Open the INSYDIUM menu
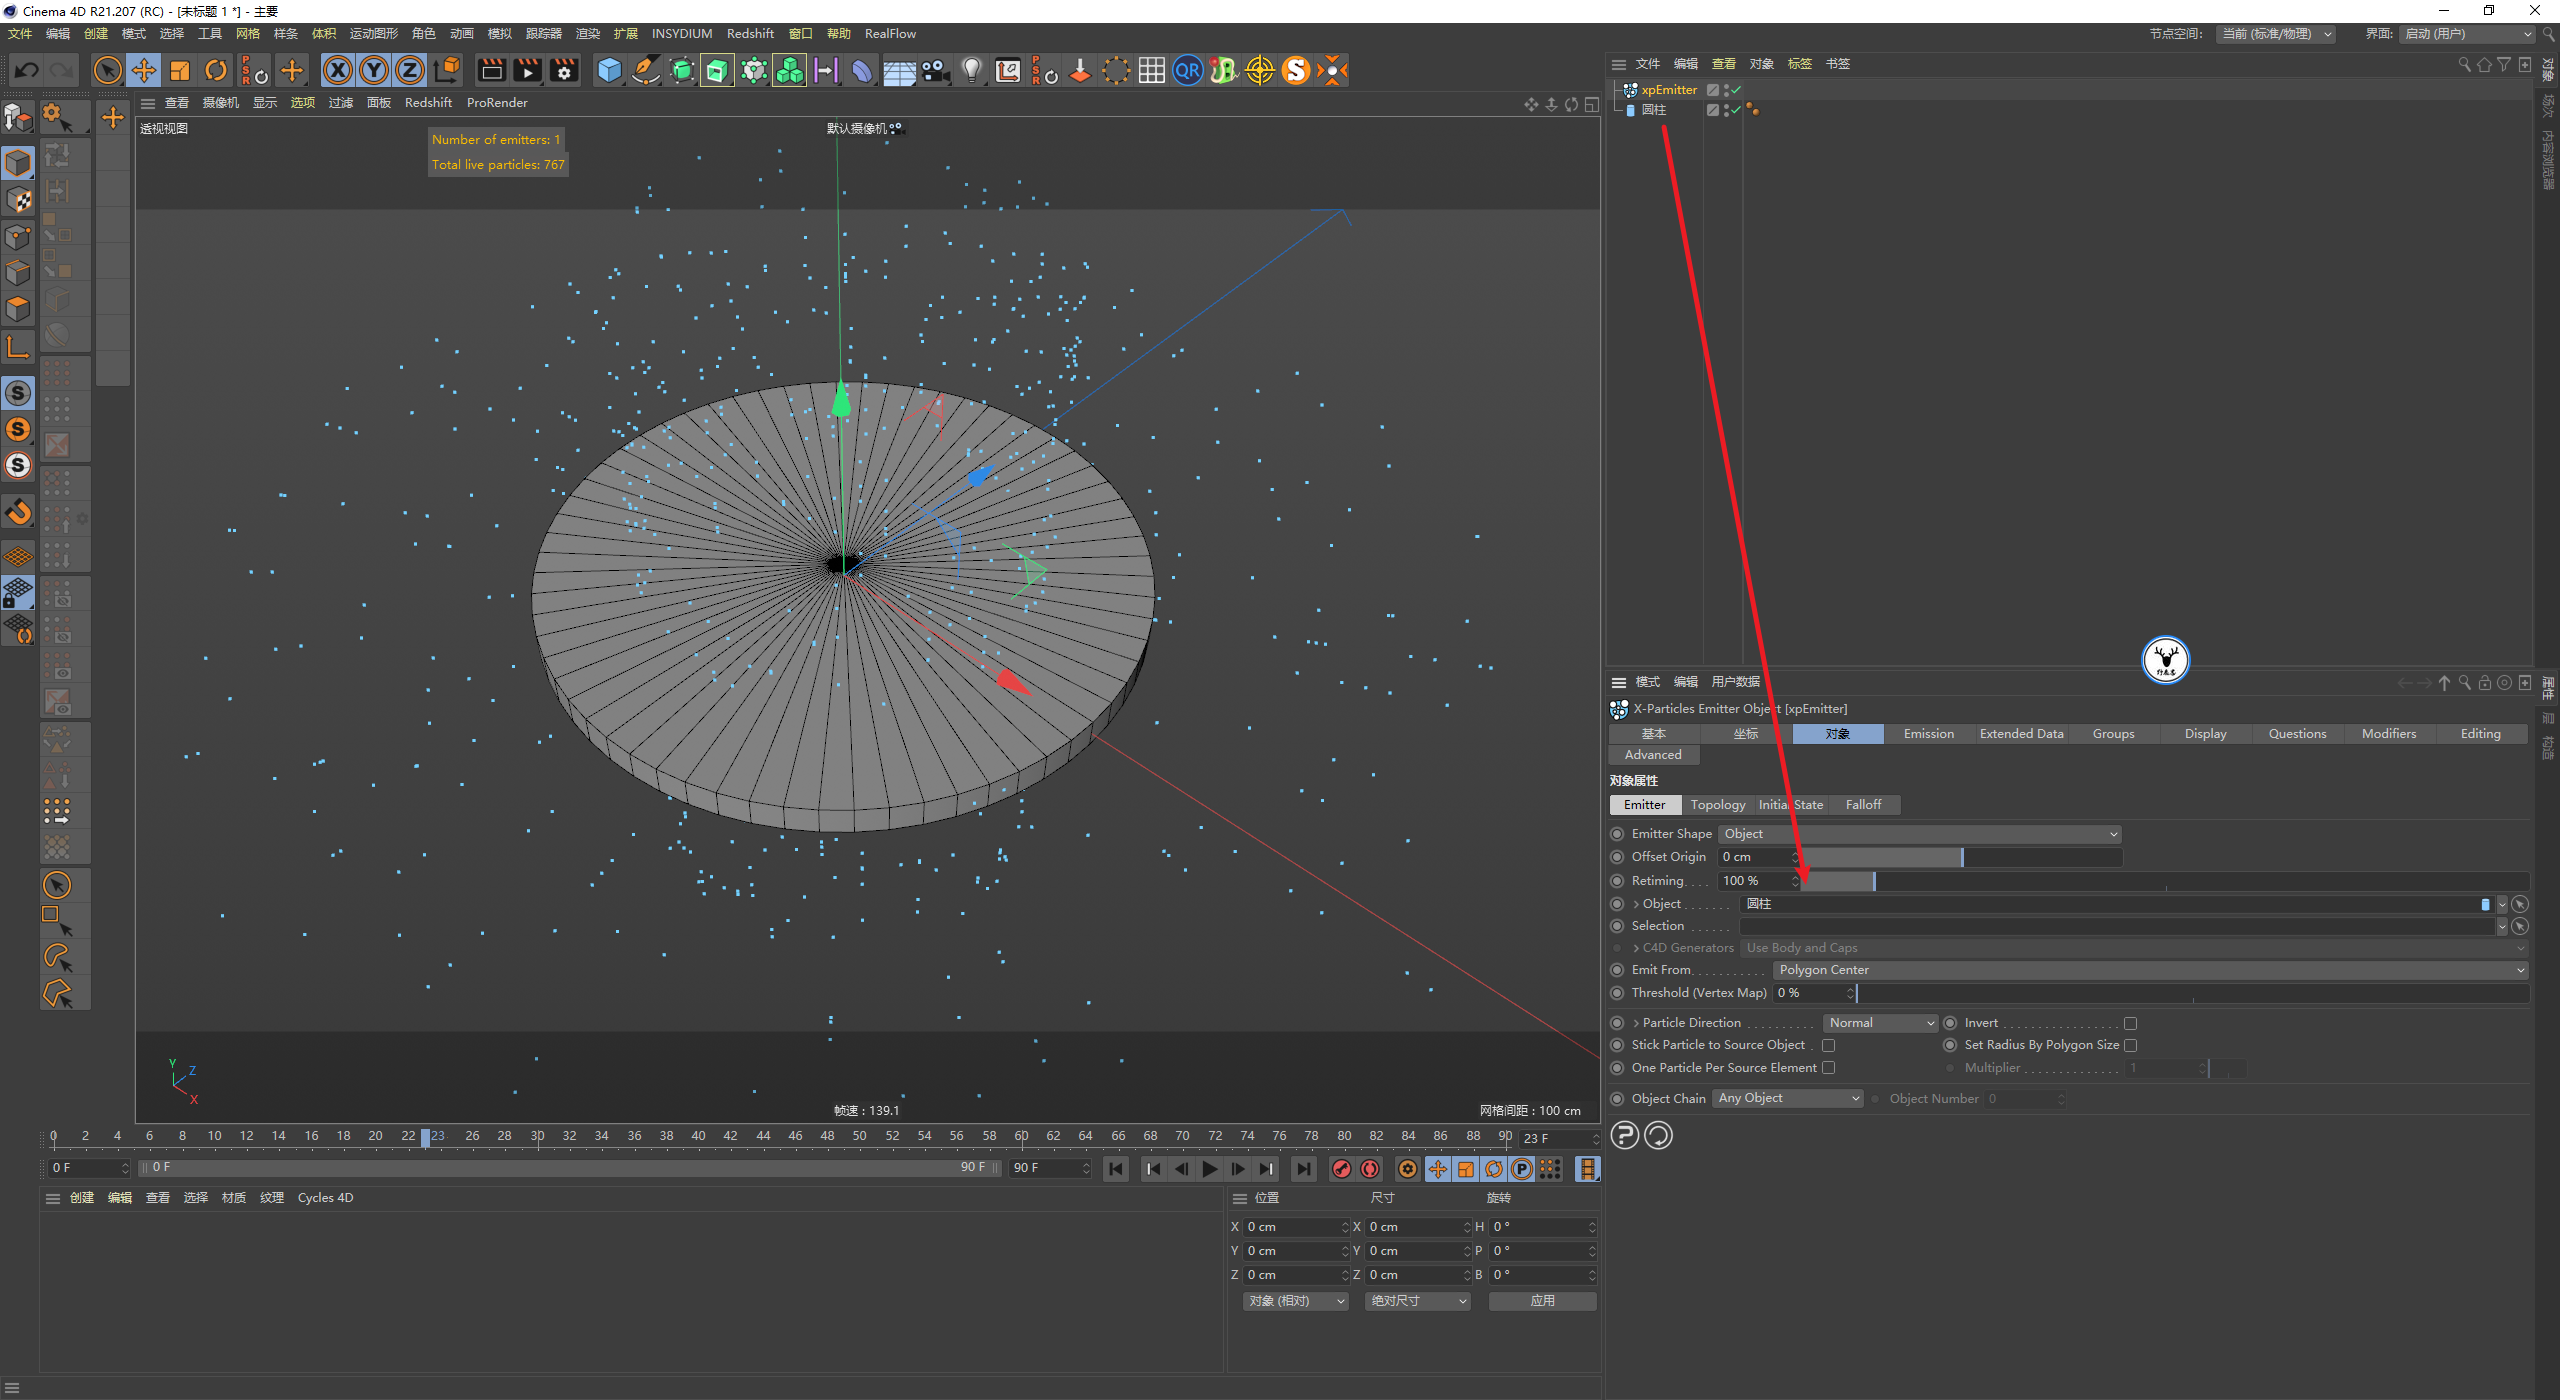Viewport: 2560px width, 1400px height. pyautogui.click(x=682, y=33)
